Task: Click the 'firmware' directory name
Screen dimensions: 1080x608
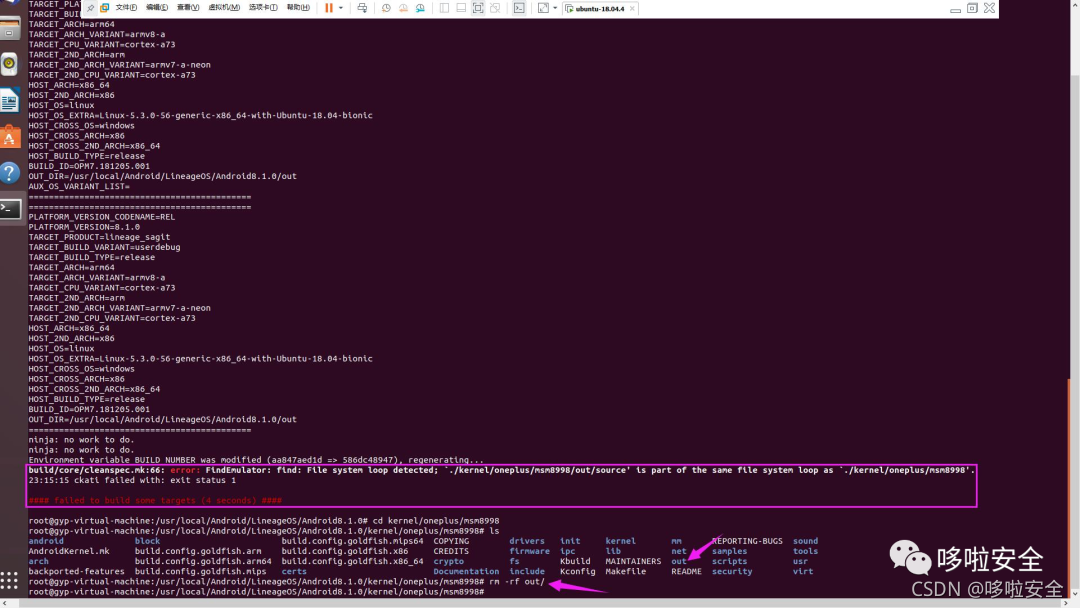Action: click(530, 552)
